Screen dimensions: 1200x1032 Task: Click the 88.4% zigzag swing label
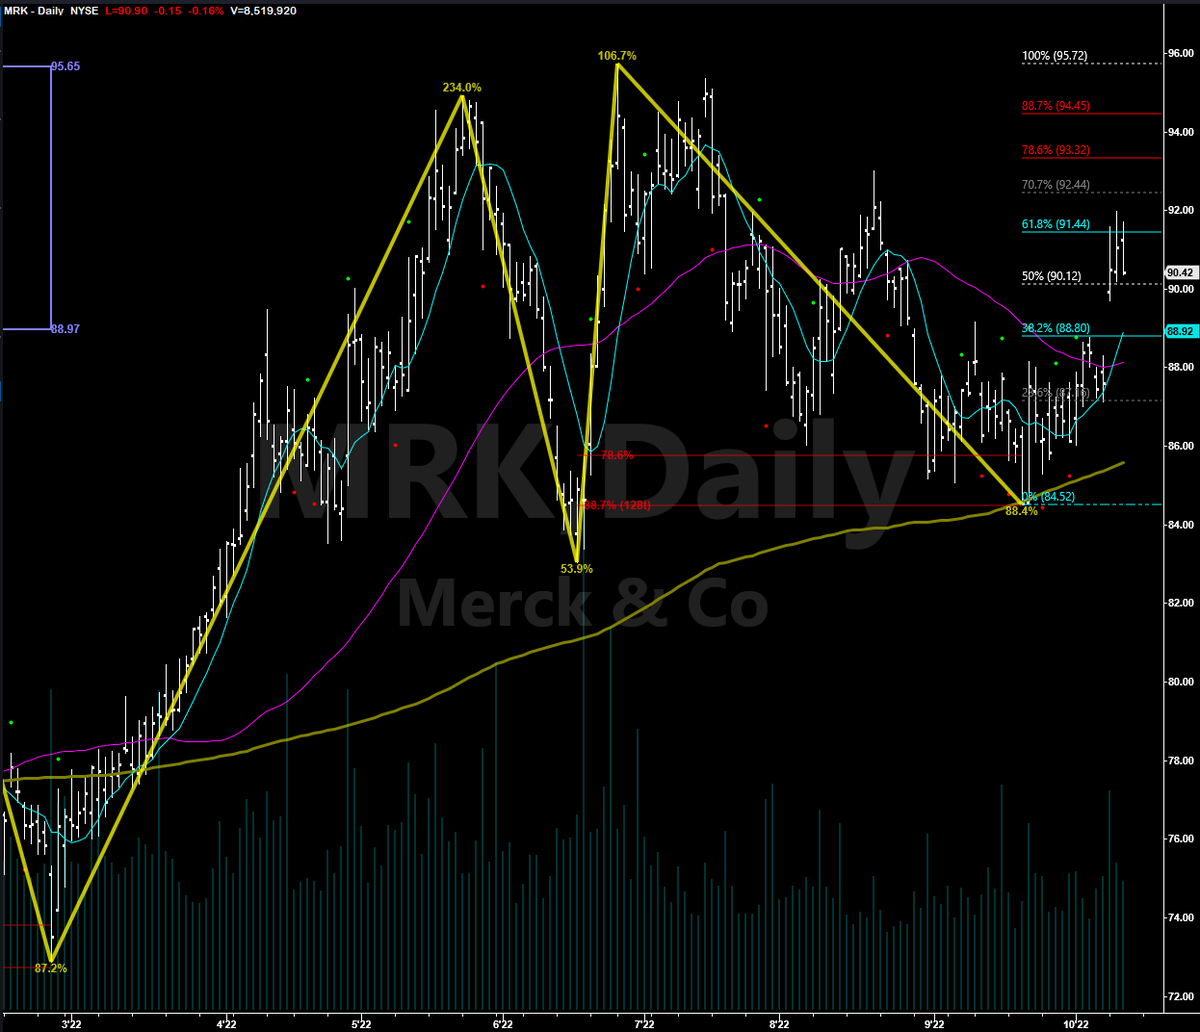(1021, 511)
